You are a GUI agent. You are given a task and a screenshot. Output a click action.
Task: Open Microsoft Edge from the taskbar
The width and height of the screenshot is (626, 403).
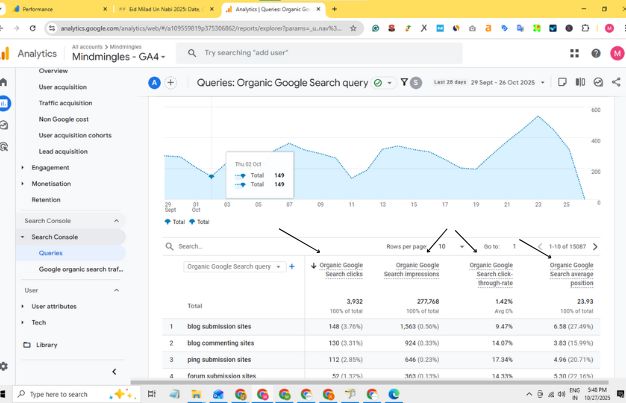point(394,394)
